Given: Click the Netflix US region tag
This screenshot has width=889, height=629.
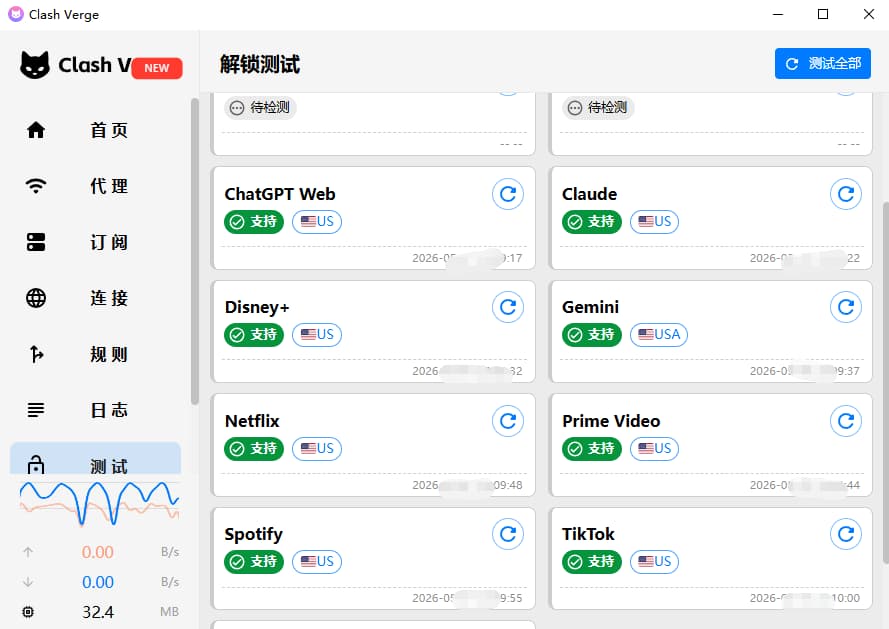Looking at the screenshot, I should (317, 448).
